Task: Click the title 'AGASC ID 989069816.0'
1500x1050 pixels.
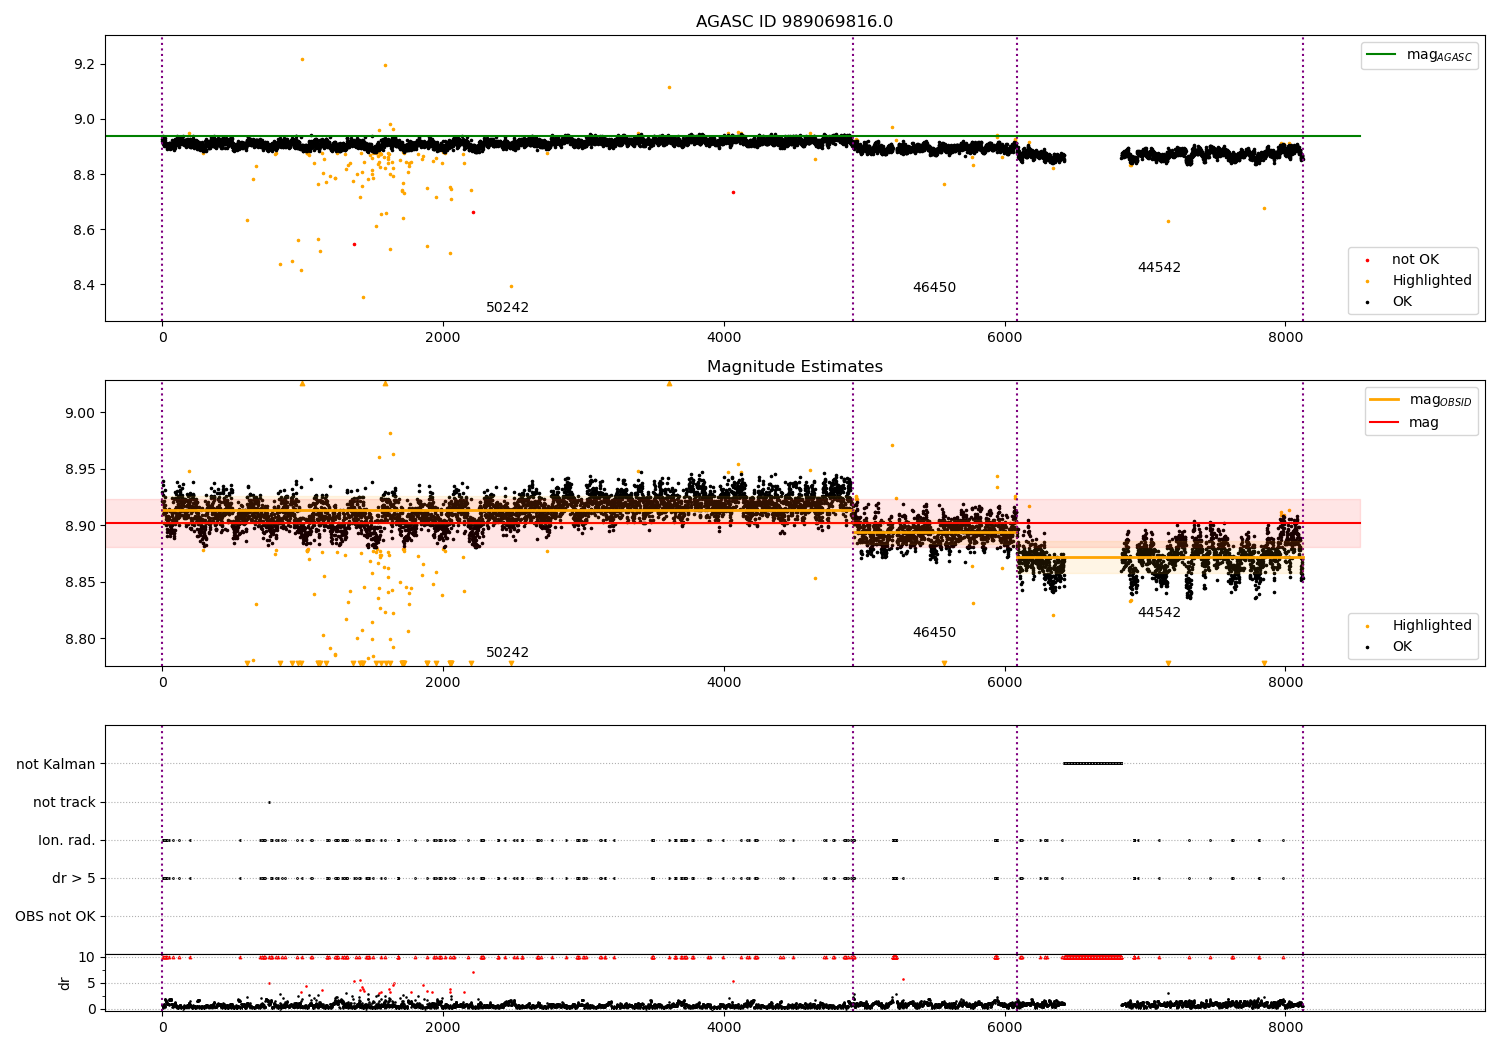Action: (x=794, y=22)
